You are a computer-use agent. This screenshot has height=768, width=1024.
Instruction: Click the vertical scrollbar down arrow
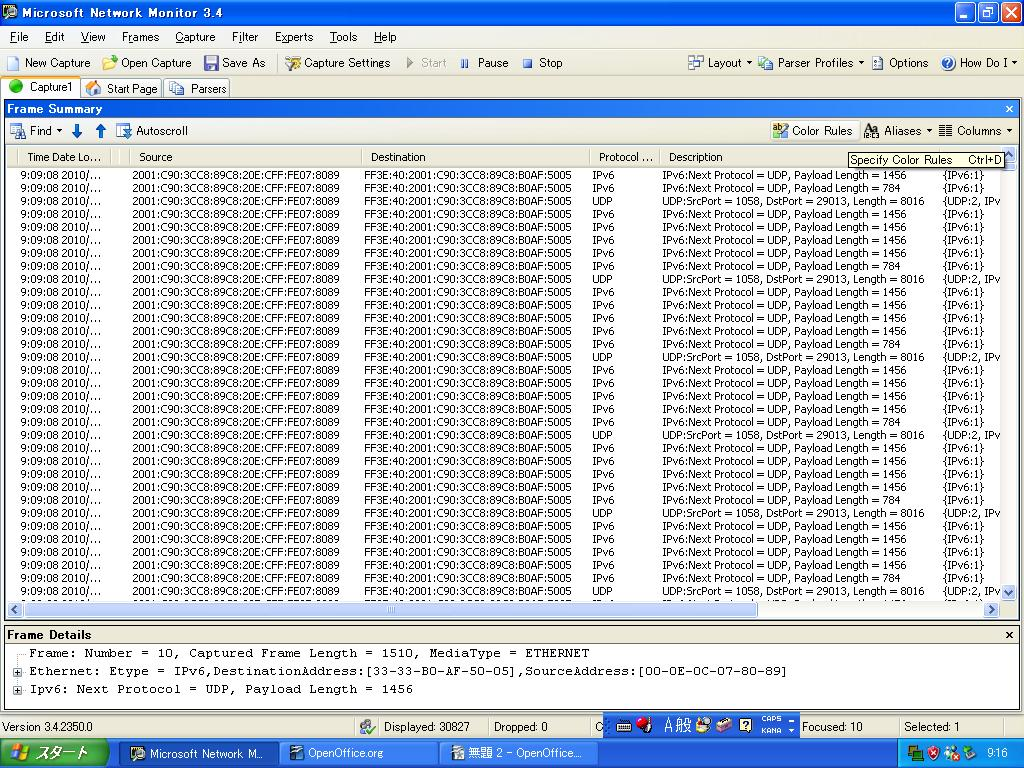coord(1008,592)
